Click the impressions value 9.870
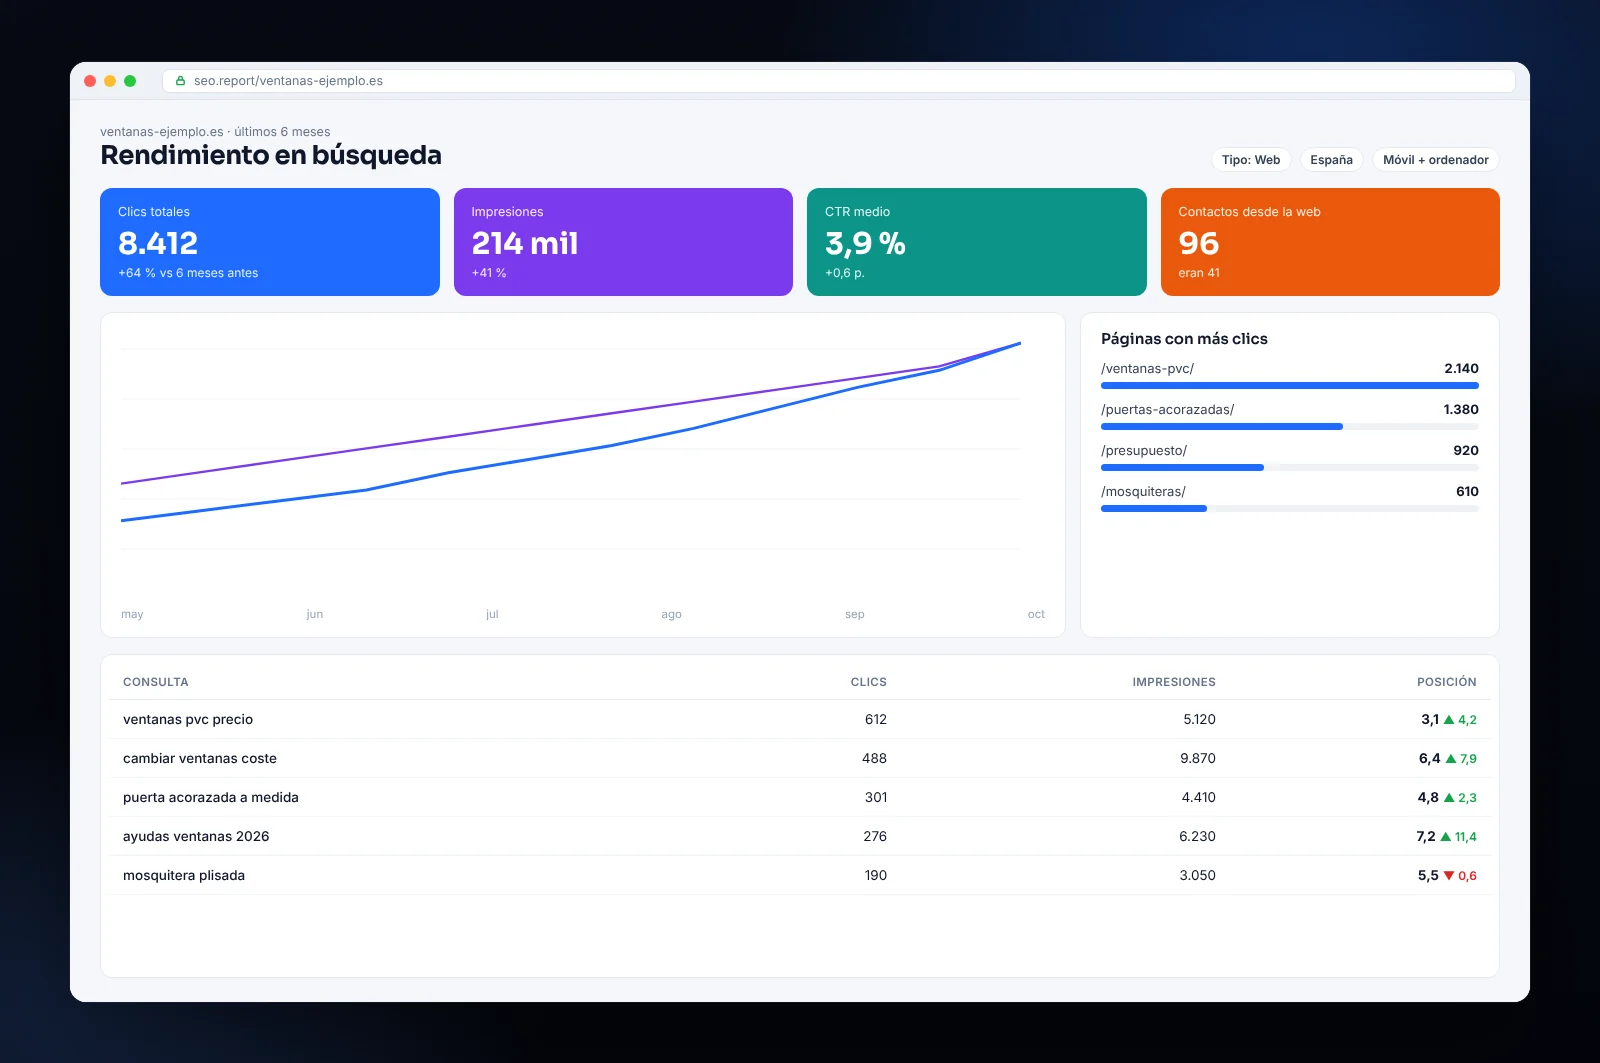This screenshot has height=1063, width=1600. (1198, 758)
